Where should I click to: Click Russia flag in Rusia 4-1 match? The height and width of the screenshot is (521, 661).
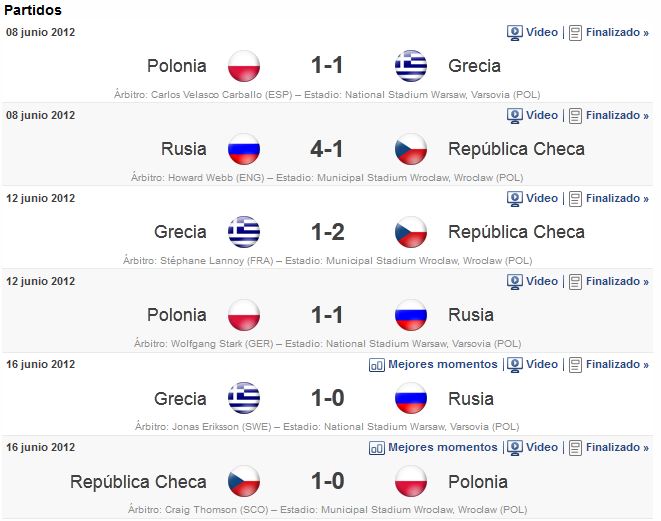click(x=244, y=149)
